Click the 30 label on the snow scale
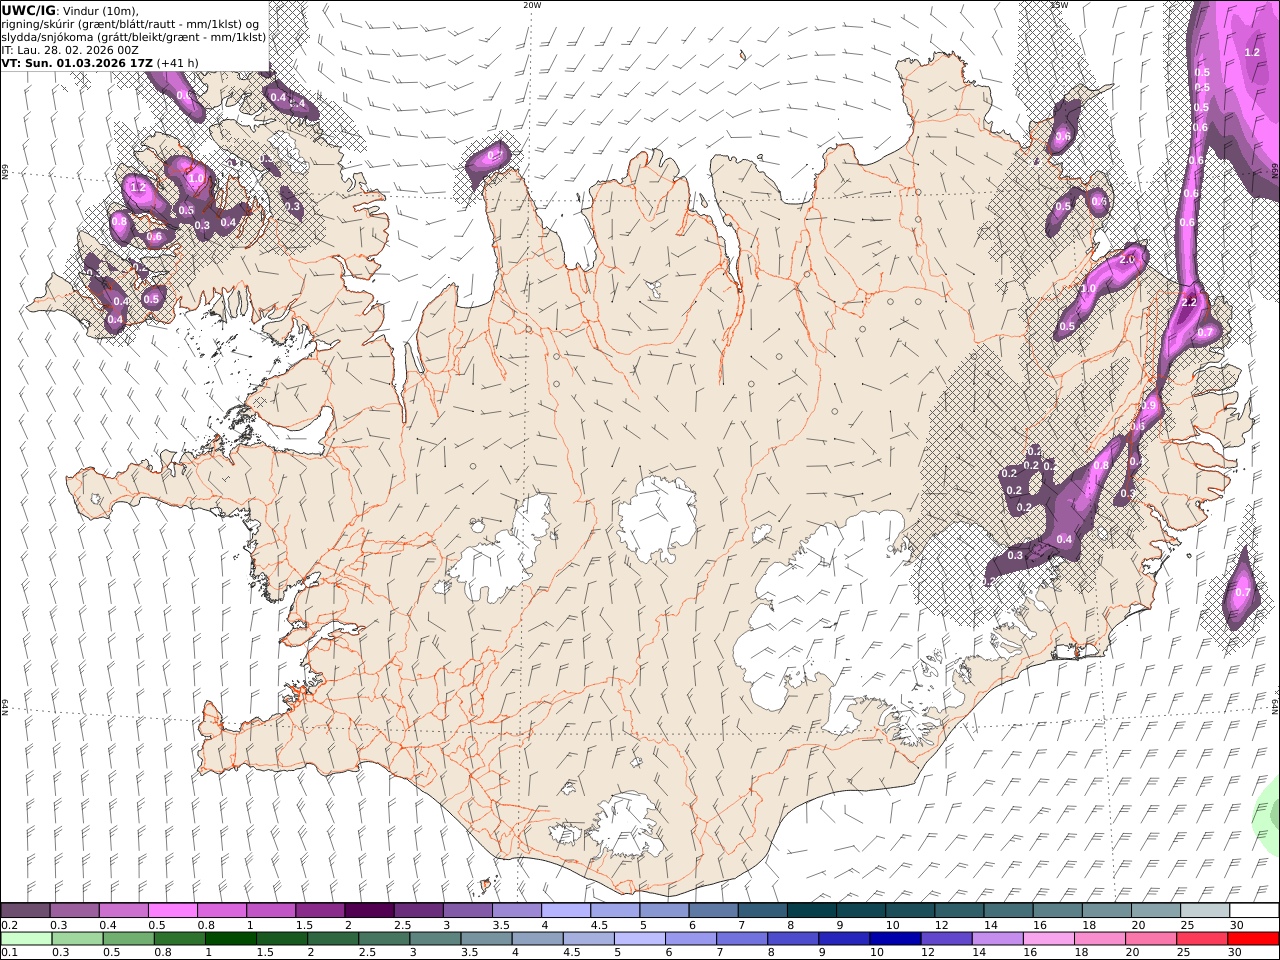 pyautogui.click(x=1236, y=925)
